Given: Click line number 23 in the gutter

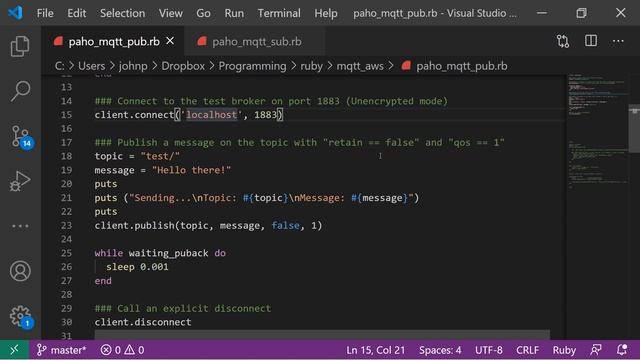Looking at the screenshot, I should [x=66, y=225].
